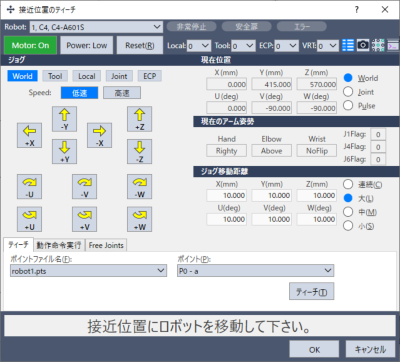The width and height of the screenshot is (400, 362).
Task: Toggle Motor: On button
Action: [x=30, y=45]
